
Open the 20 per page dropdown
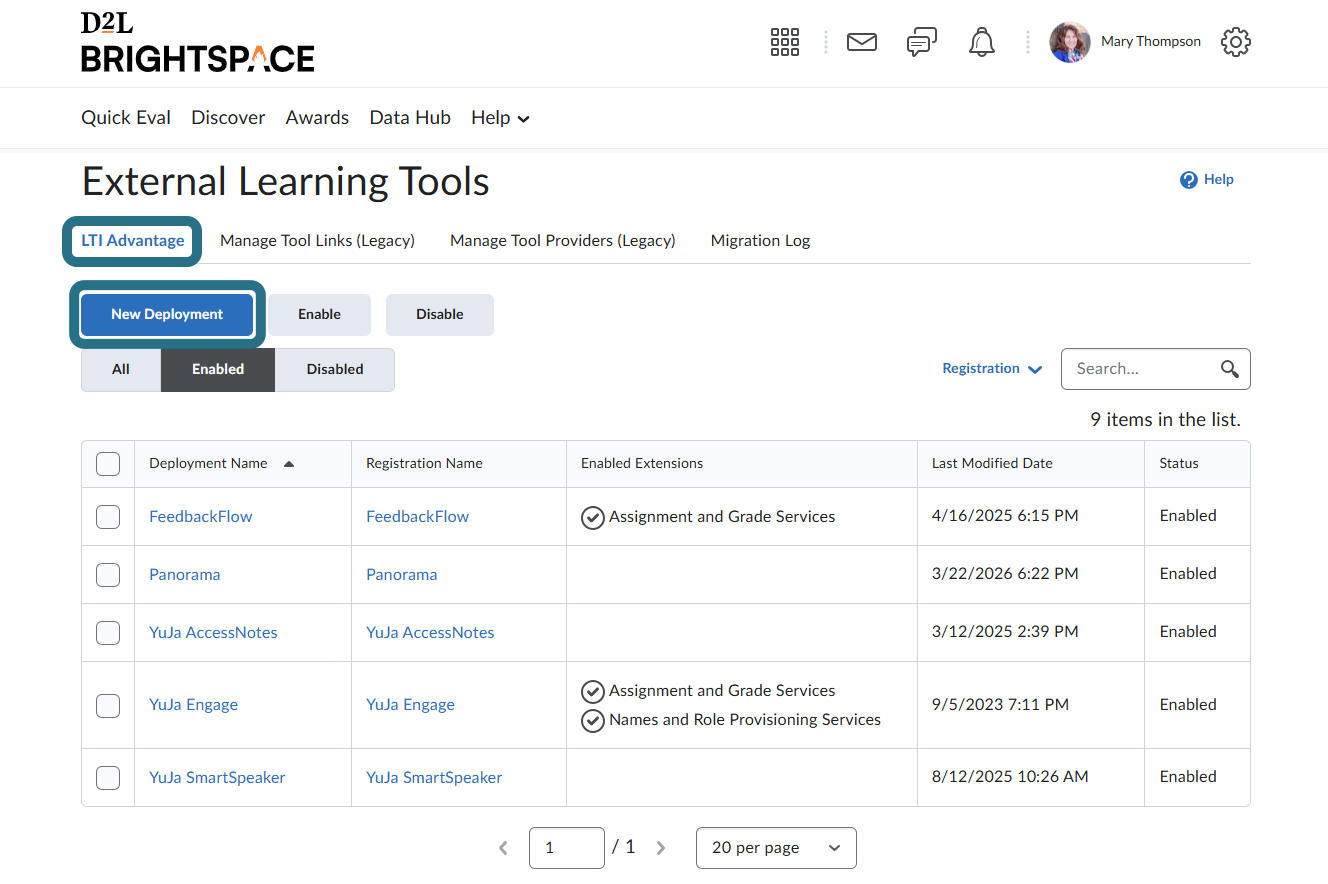click(x=776, y=848)
